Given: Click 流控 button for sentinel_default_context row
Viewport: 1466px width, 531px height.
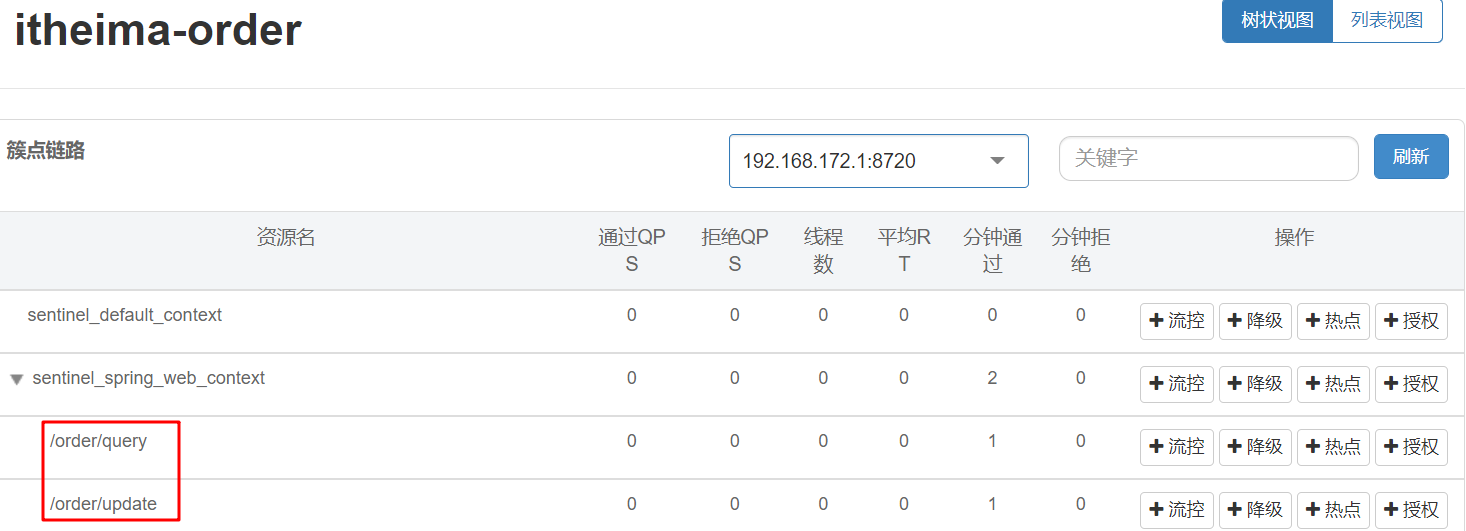Looking at the screenshot, I should click(1177, 321).
